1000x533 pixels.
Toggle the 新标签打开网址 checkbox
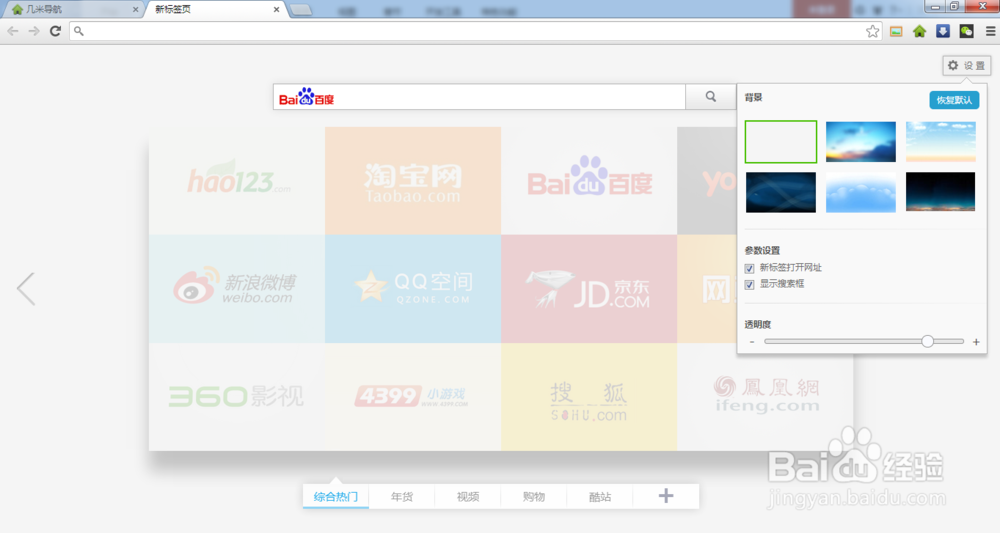pos(749,268)
